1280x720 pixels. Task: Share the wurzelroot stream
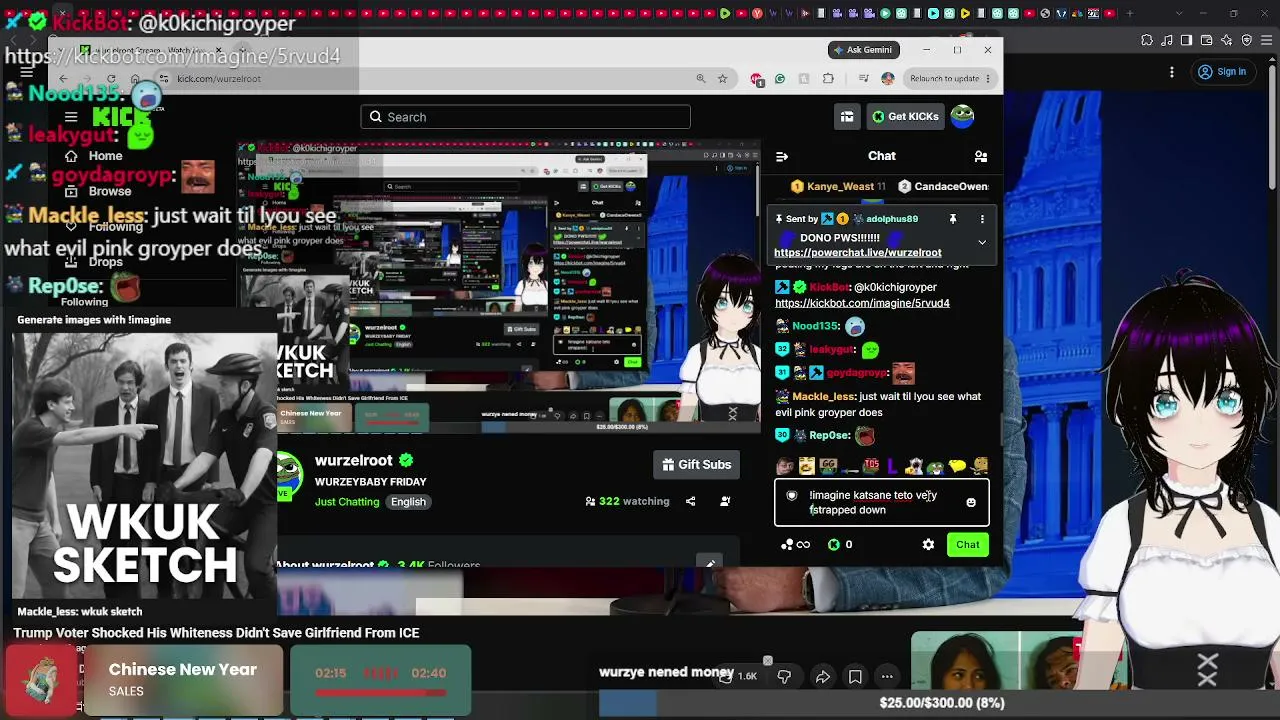click(x=690, y=501)
